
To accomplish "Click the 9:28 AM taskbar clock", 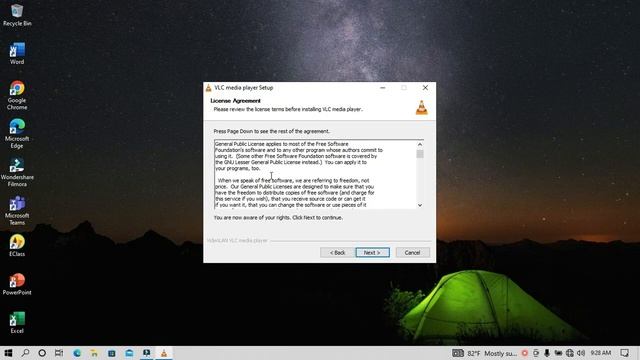I will click(601, 353).
